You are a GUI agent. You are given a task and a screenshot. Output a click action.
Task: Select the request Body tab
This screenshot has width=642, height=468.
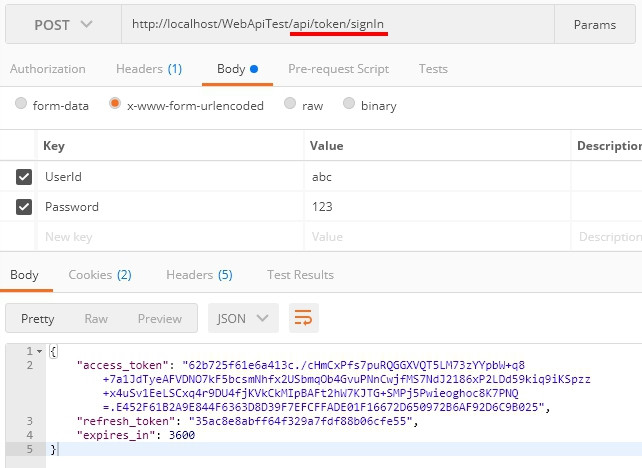click(x=237, y=69)
